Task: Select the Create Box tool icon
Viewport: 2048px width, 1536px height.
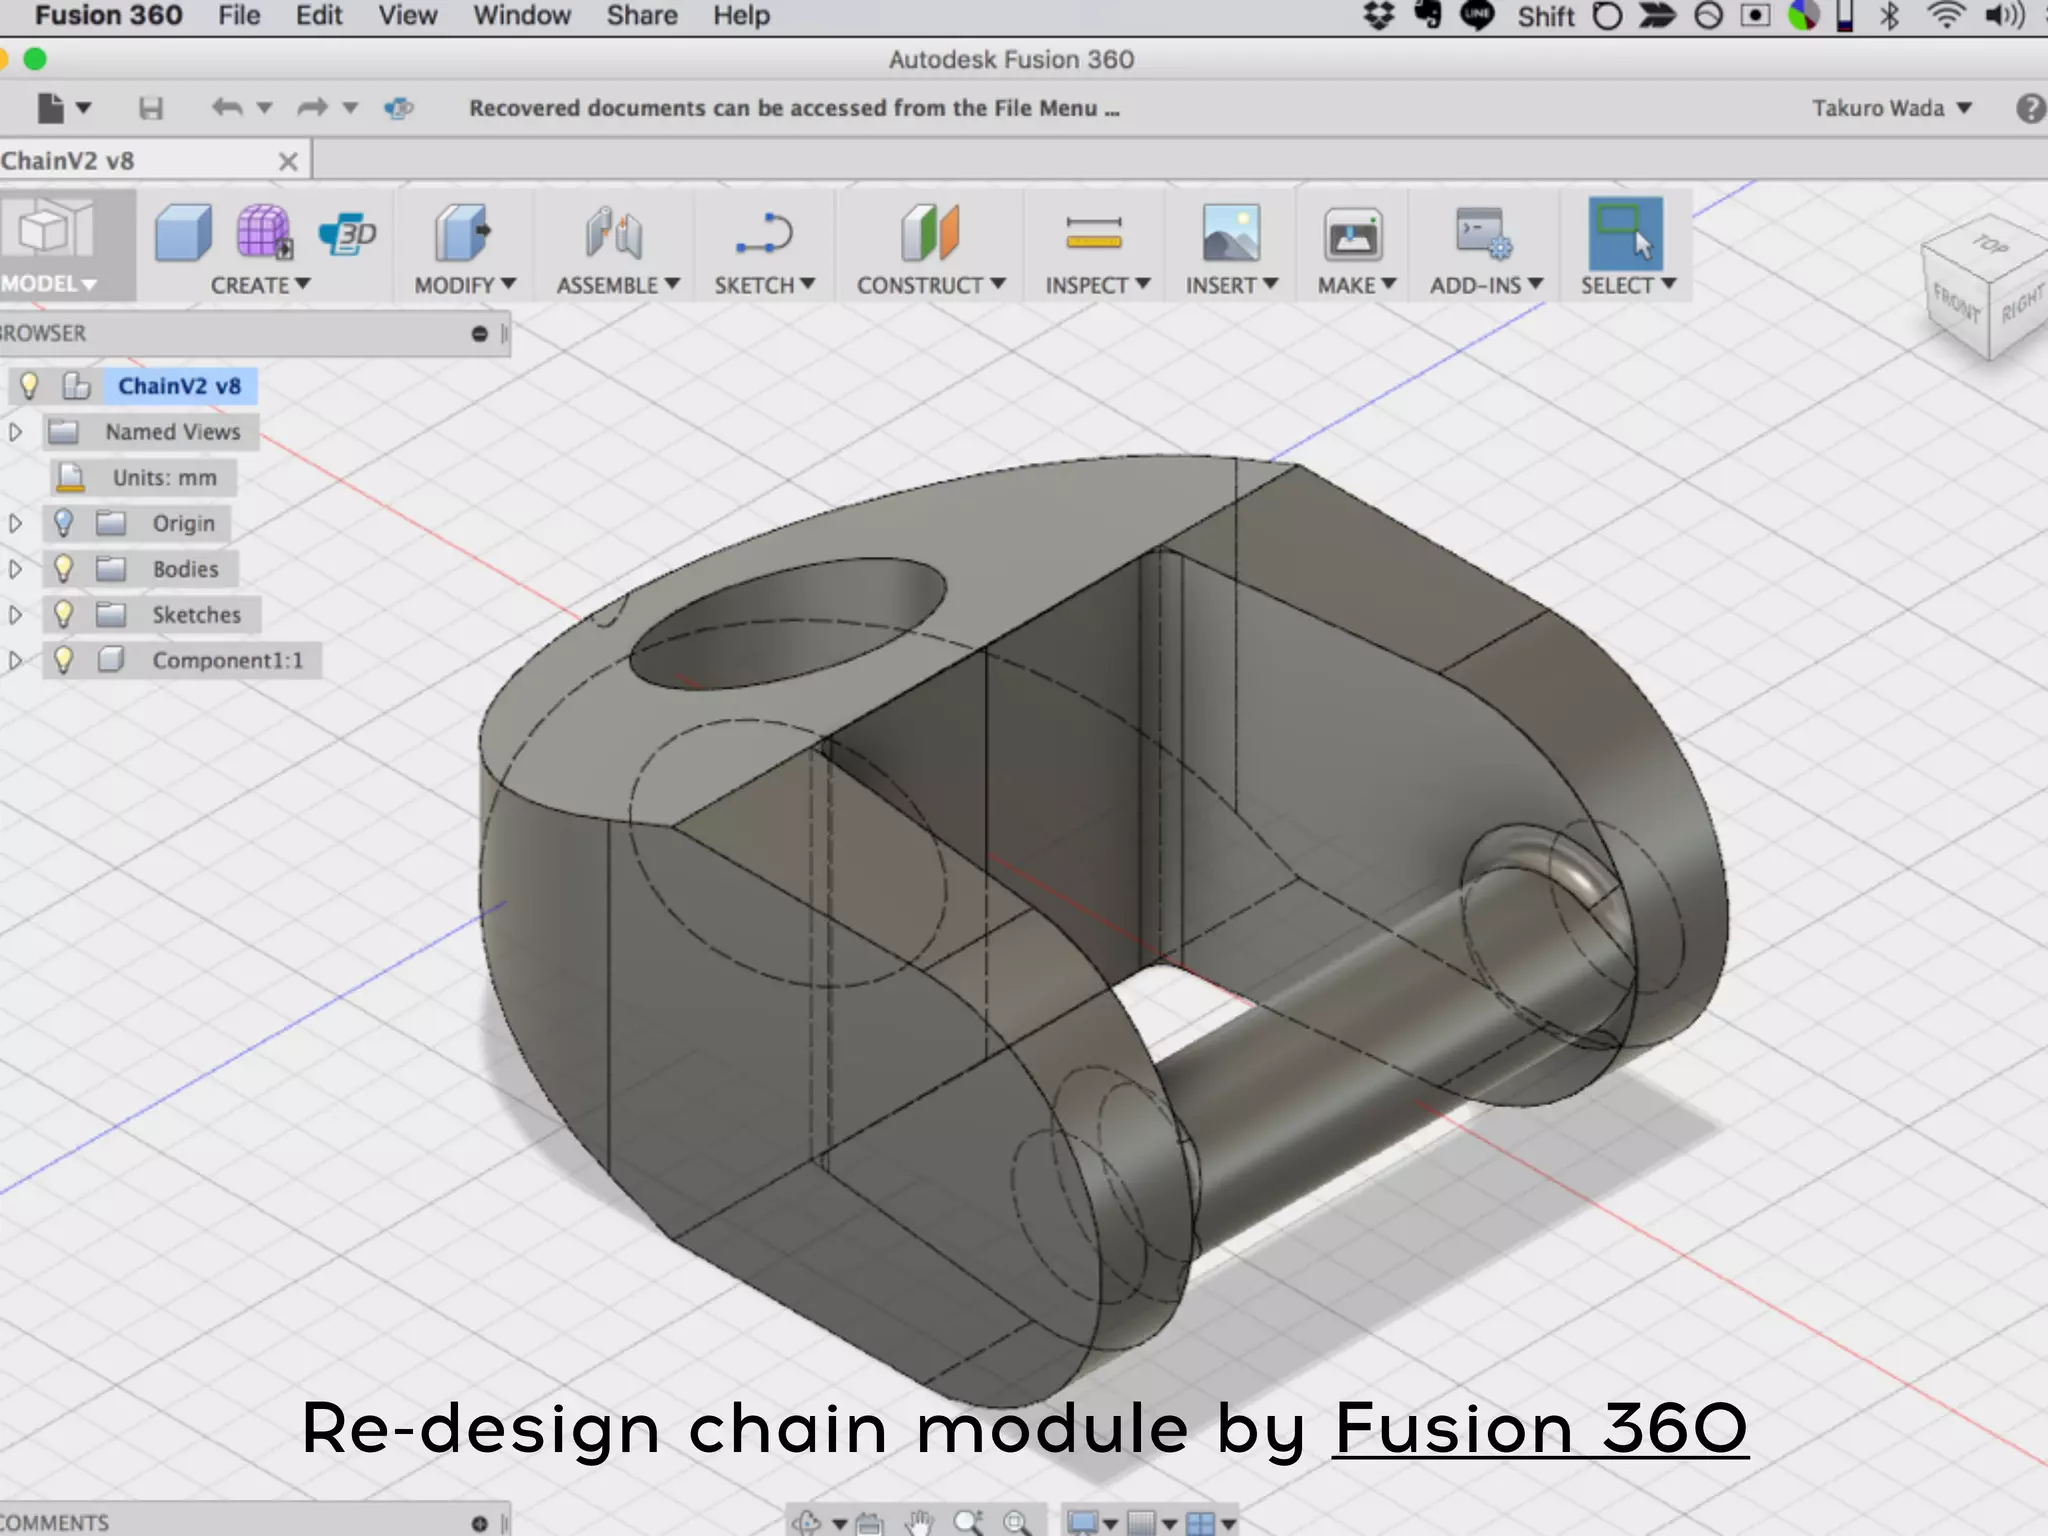Action: pos(183,233)
